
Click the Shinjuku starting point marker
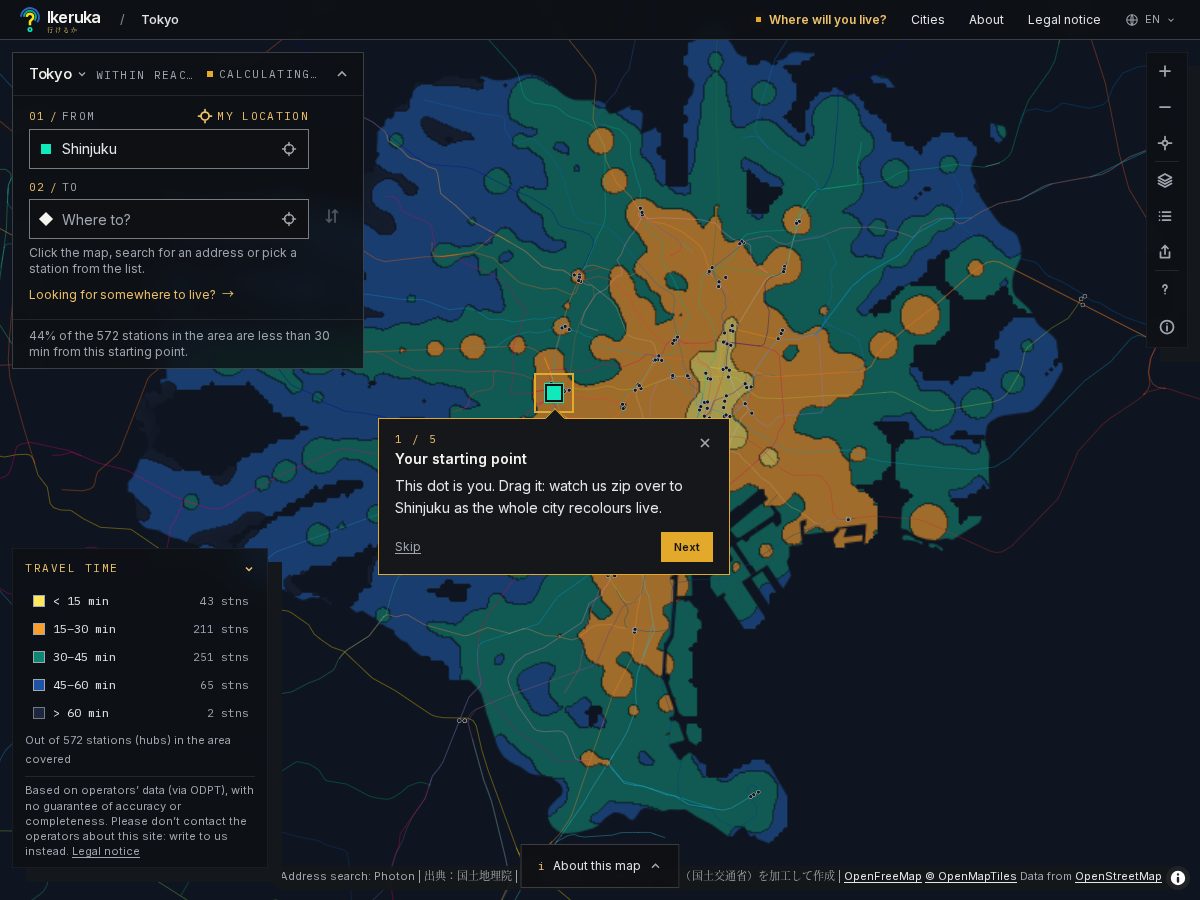554,393
